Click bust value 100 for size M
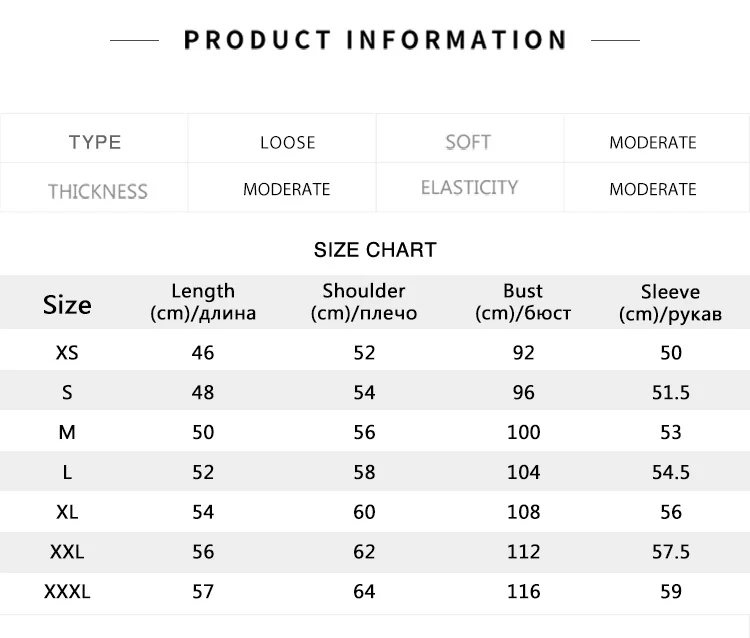This screenshot has width=750, height=638. (523, 432)
